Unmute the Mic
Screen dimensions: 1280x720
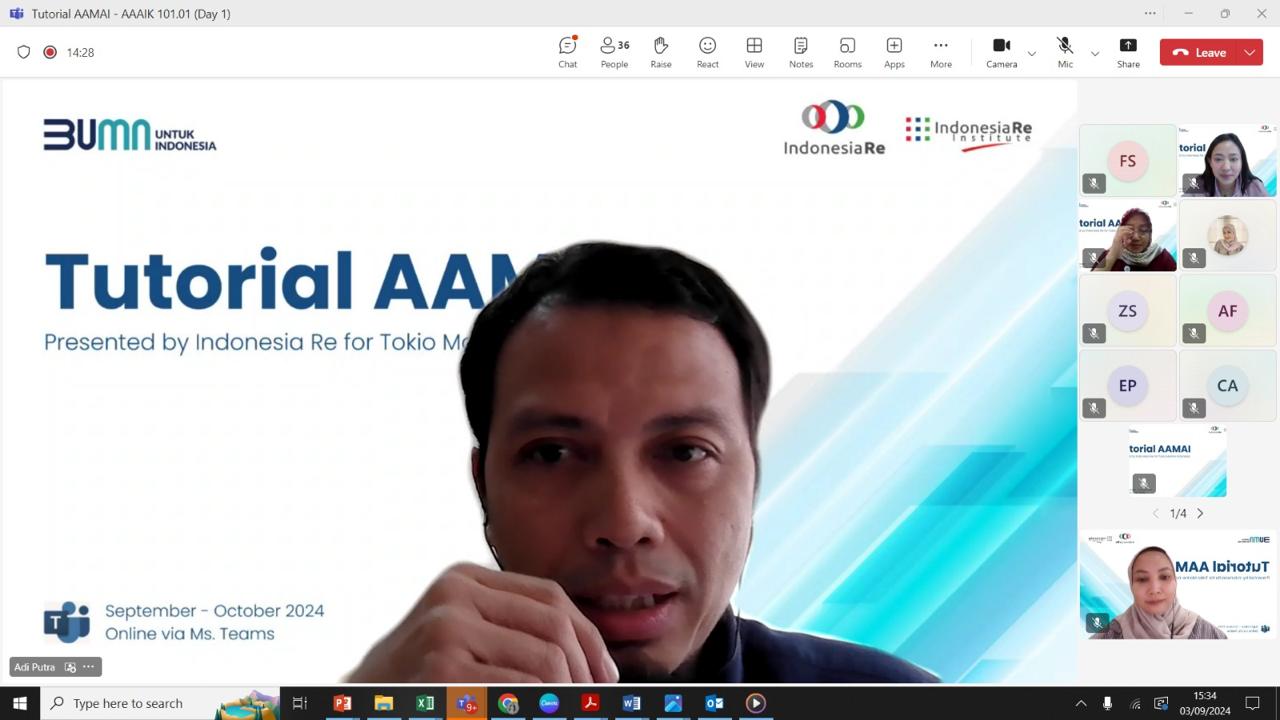tap(1065, 52)
